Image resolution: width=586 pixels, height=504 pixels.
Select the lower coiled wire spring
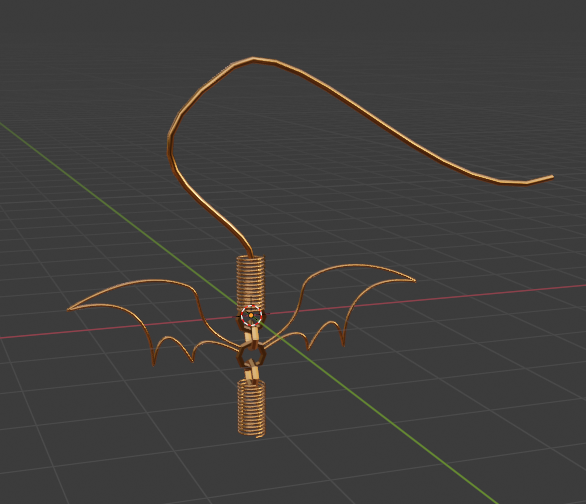click(x=252, y=407)
